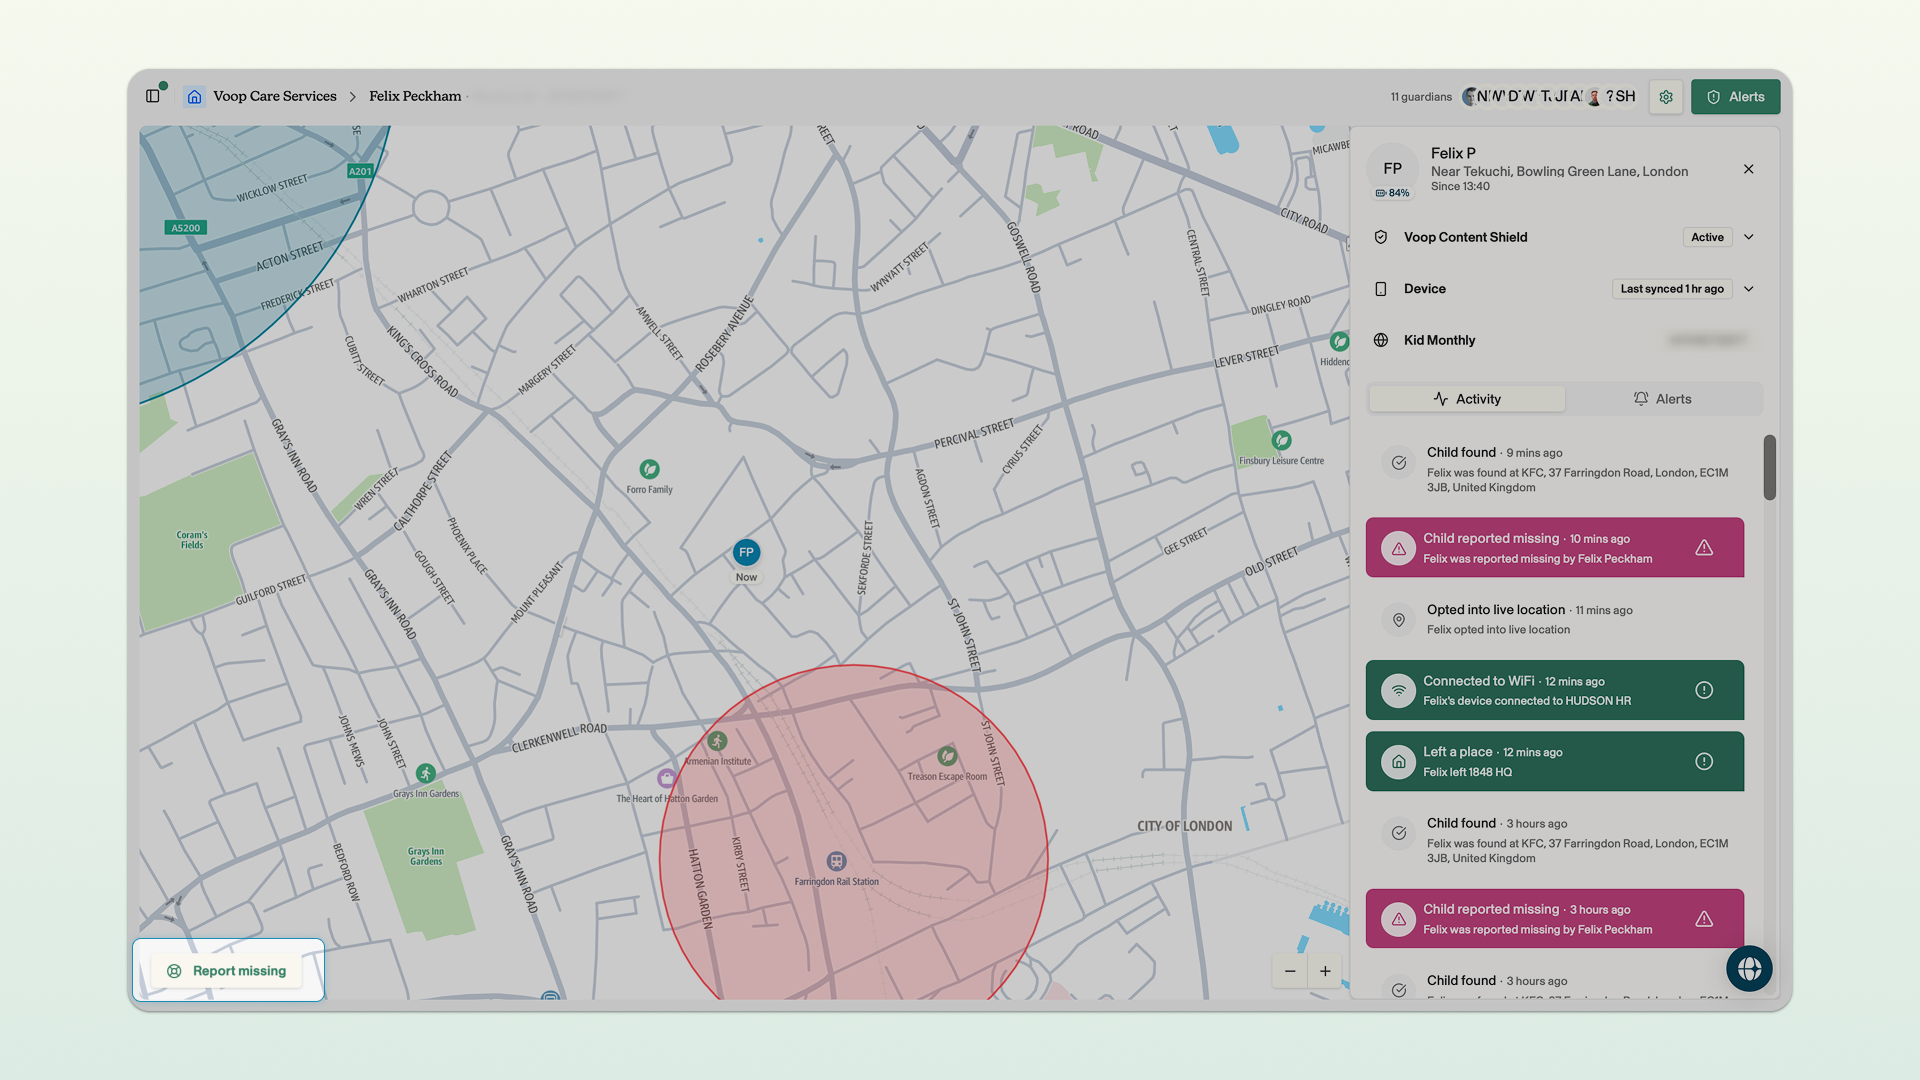Image resolution: width=1920 pixels, height=1080 pixels.
Task: Click the Active status badge
Action: pos(1707,237)
